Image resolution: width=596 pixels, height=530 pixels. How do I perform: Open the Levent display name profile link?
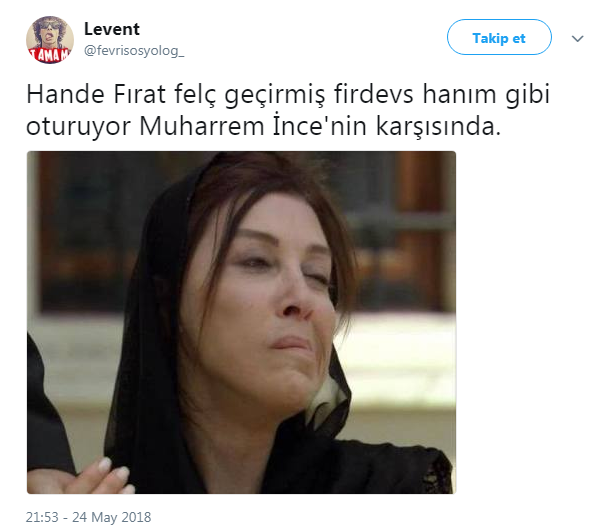coord(112,29)
